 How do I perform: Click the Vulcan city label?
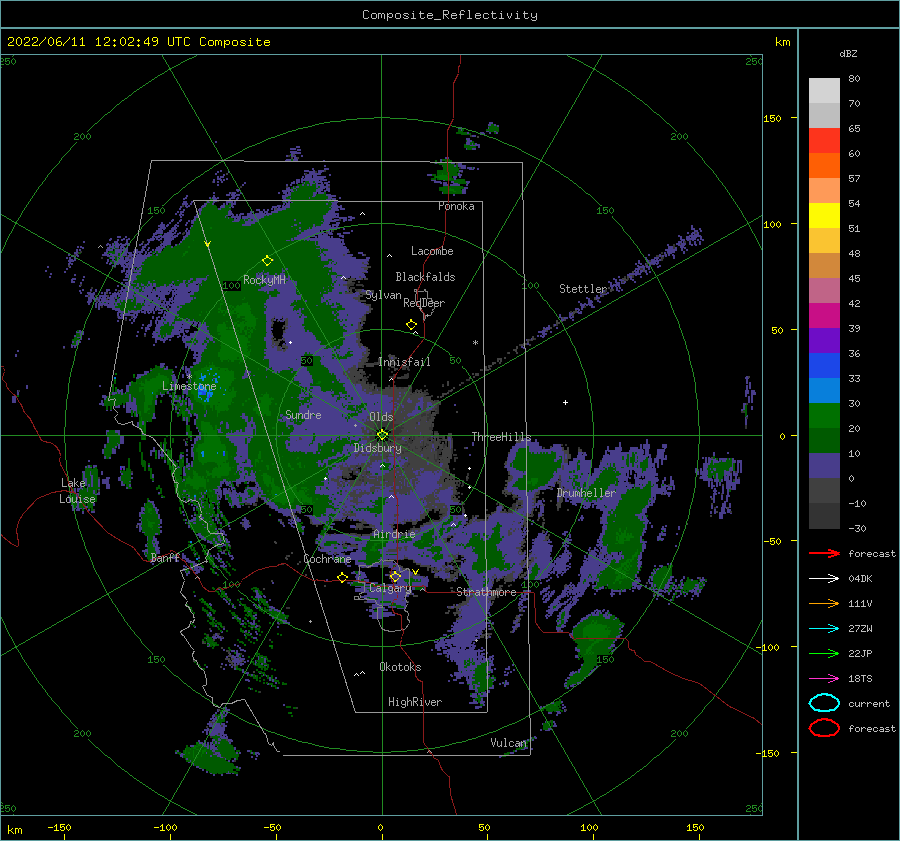pyautogui.click(x=509, y=743)
